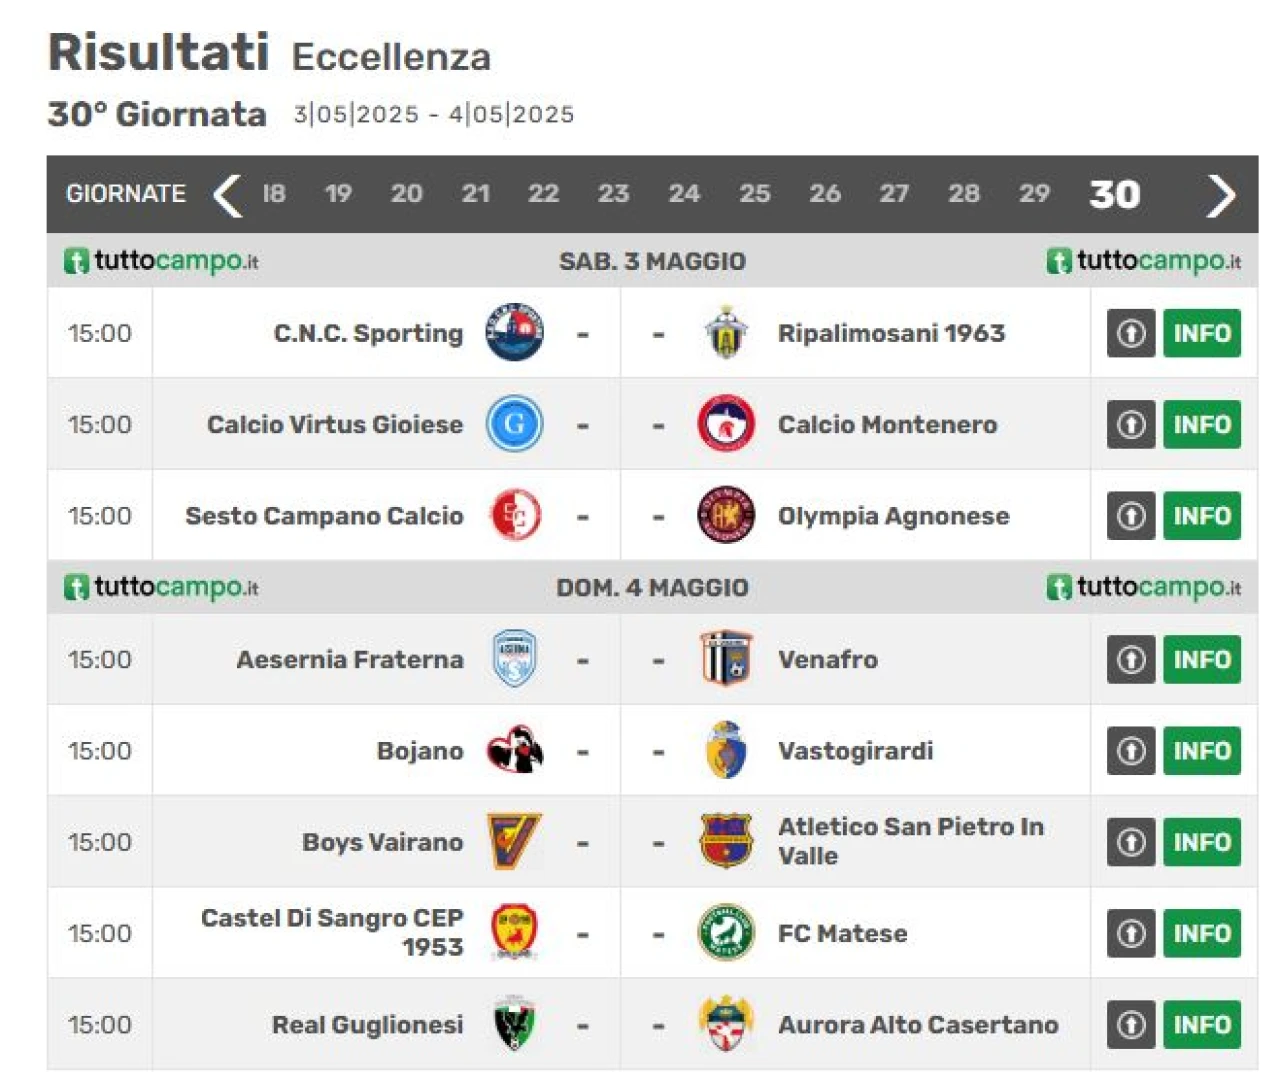1280x1080 pixels.
Task: Open the Boys Vairano team badge
Action: pyautogui.click(x=515, y=842)
